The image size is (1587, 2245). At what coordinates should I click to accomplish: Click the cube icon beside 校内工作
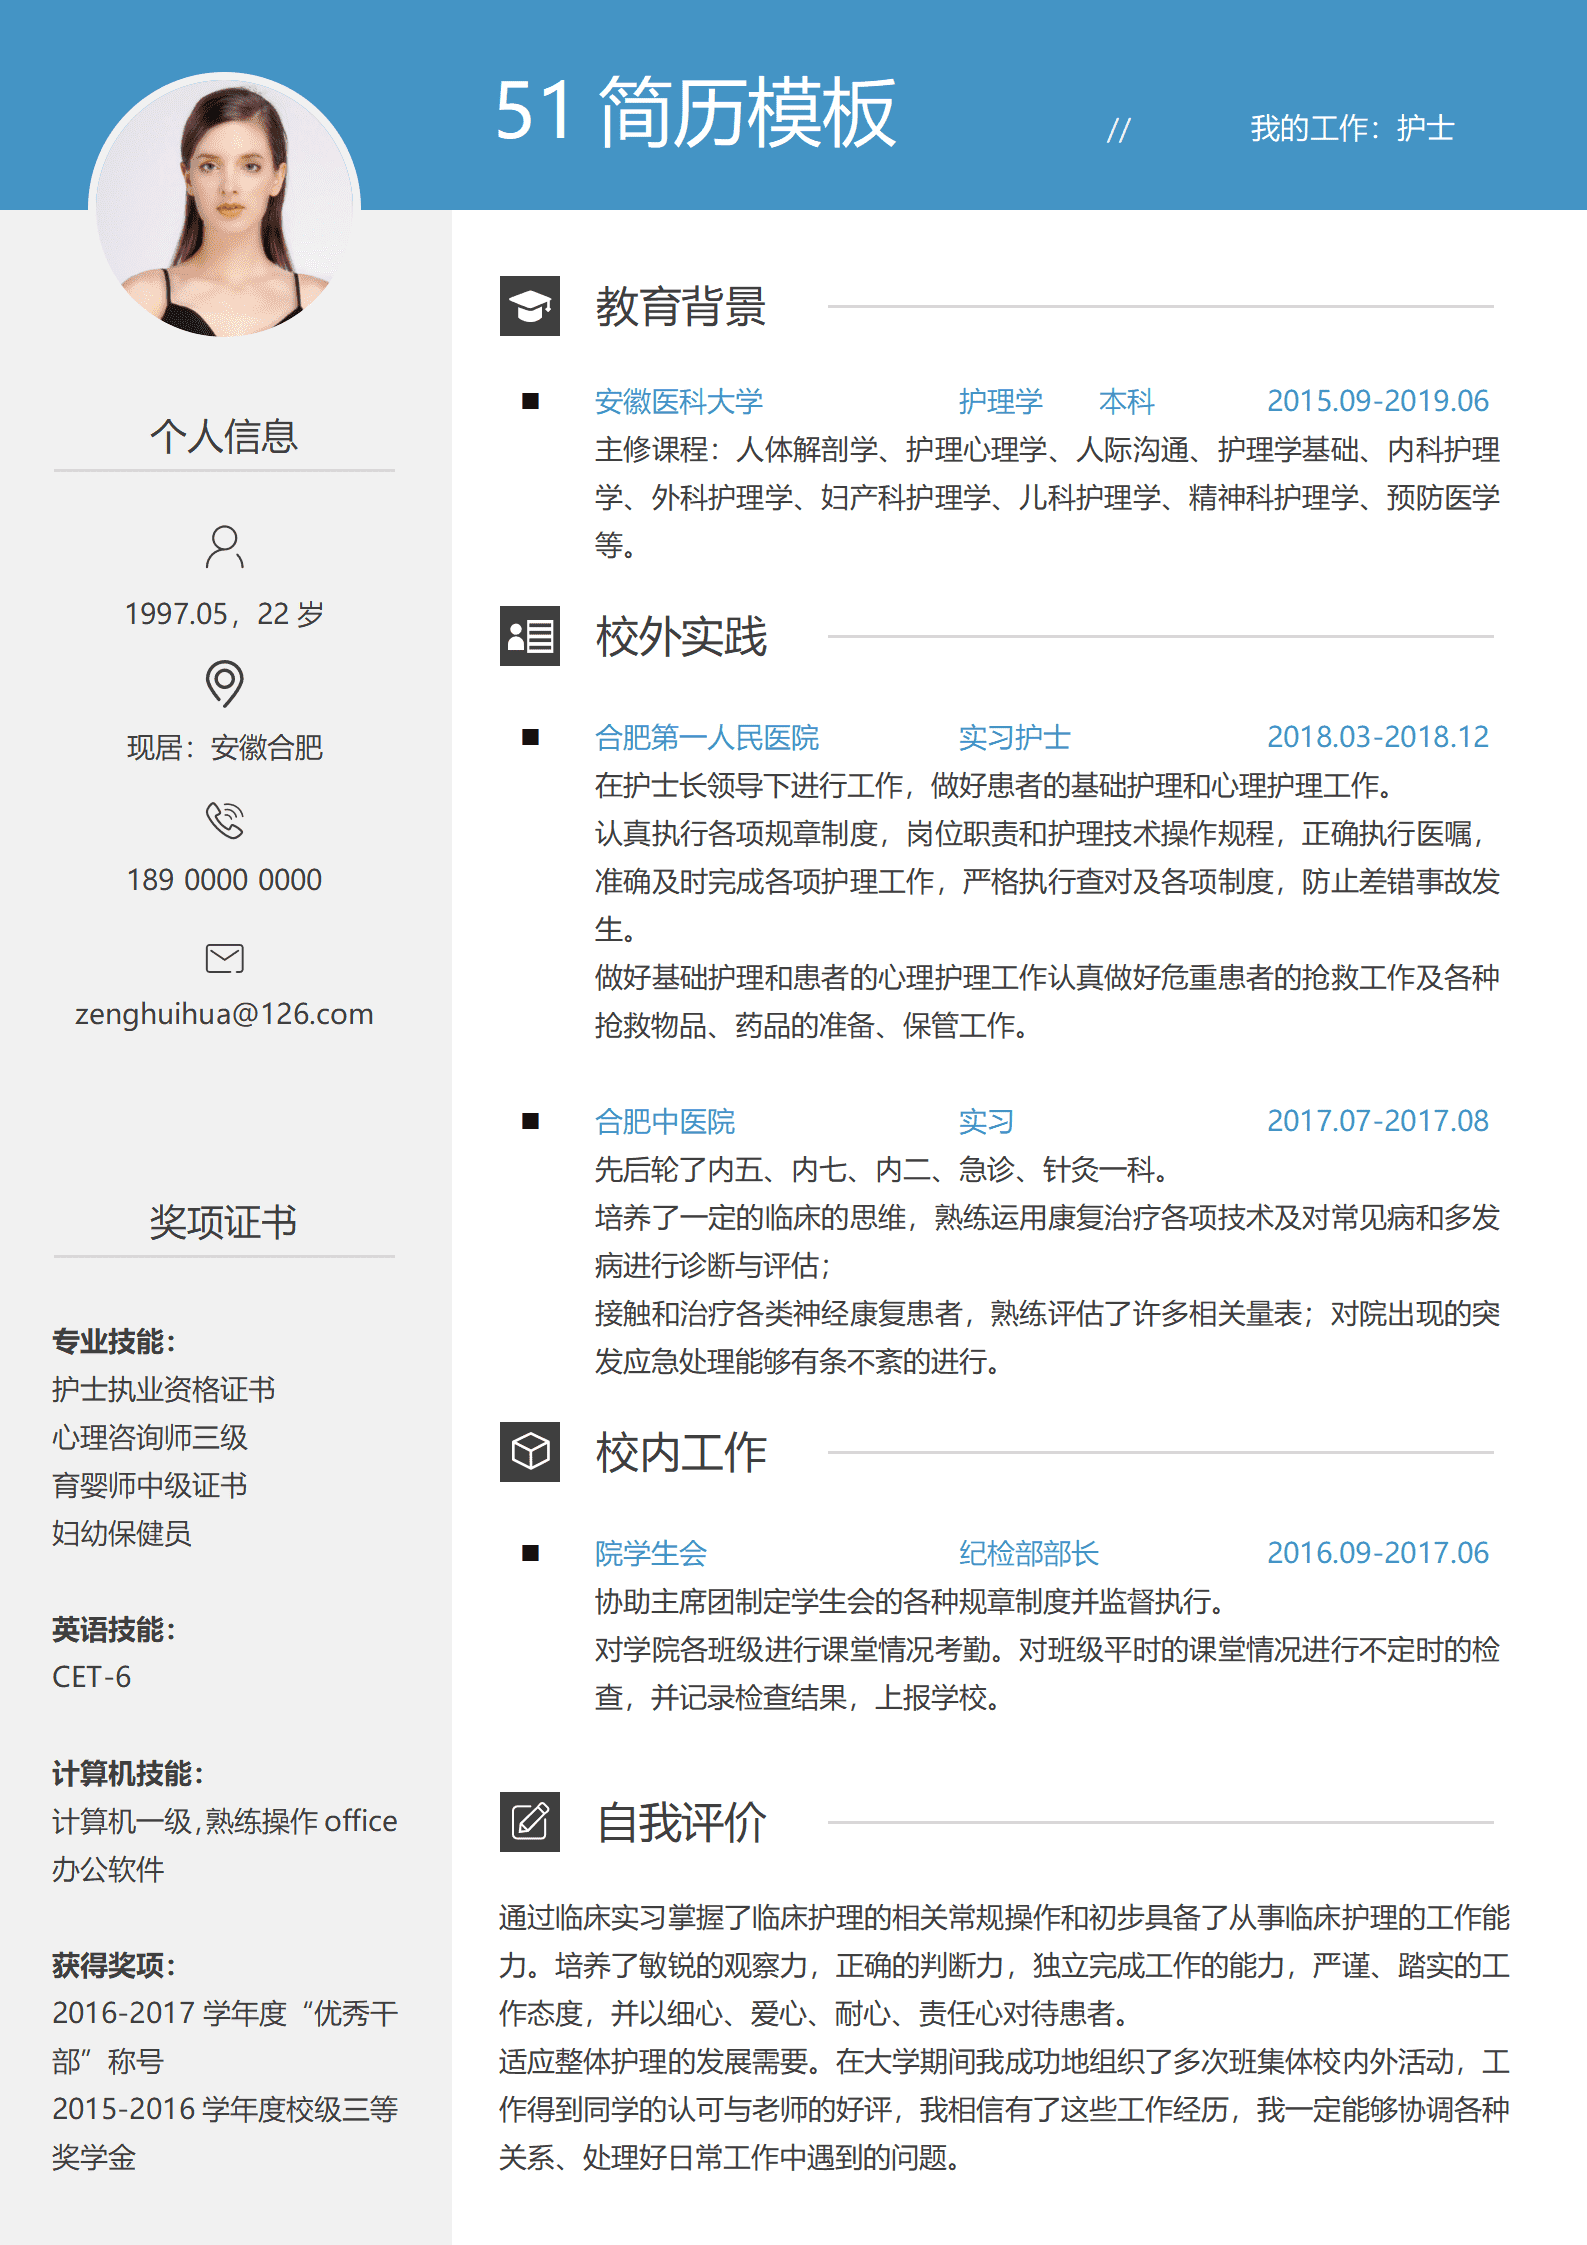point(530,1452)
